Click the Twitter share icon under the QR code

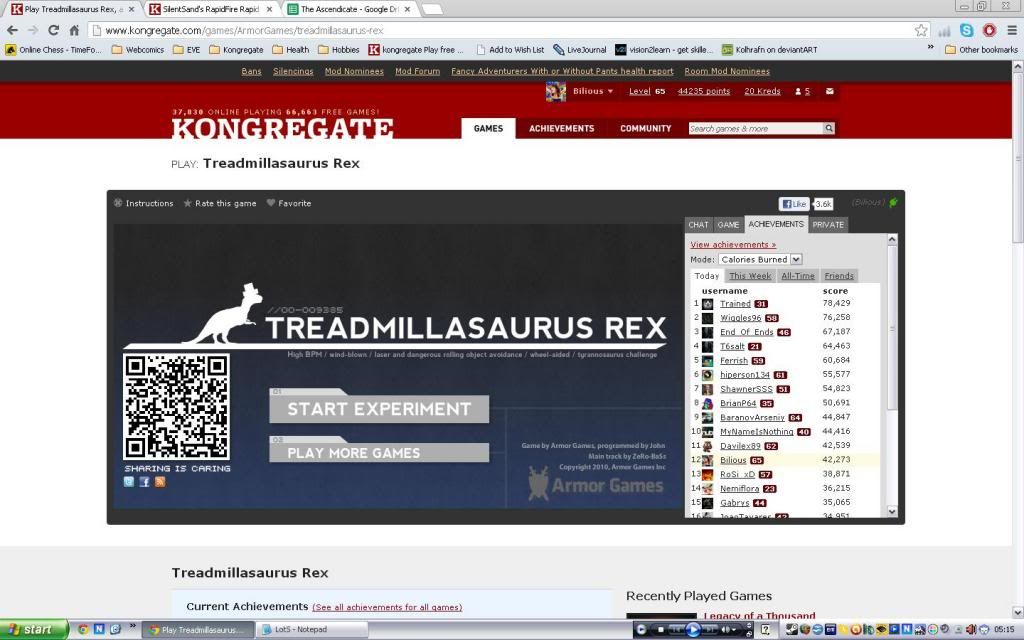(129, 482)
